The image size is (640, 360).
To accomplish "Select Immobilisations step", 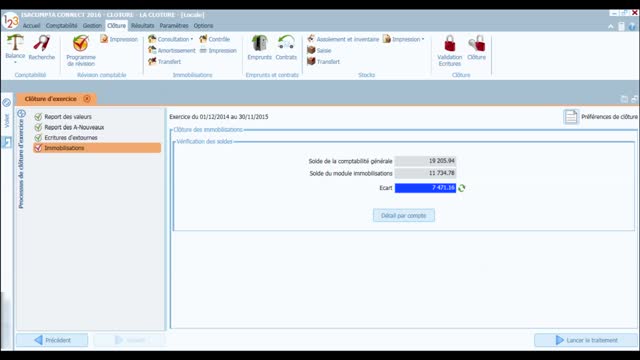I will [97, 148].
